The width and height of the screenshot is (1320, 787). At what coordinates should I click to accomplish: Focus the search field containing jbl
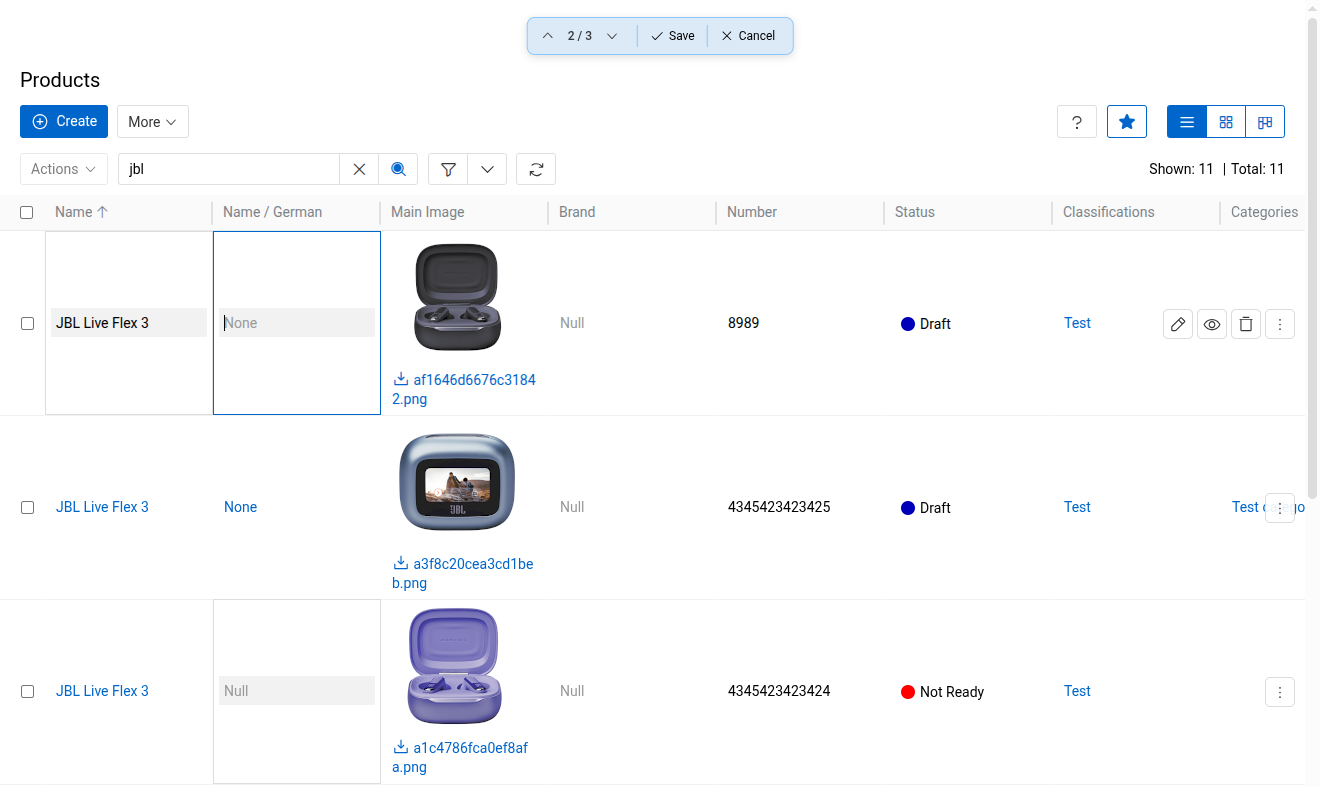229,169
